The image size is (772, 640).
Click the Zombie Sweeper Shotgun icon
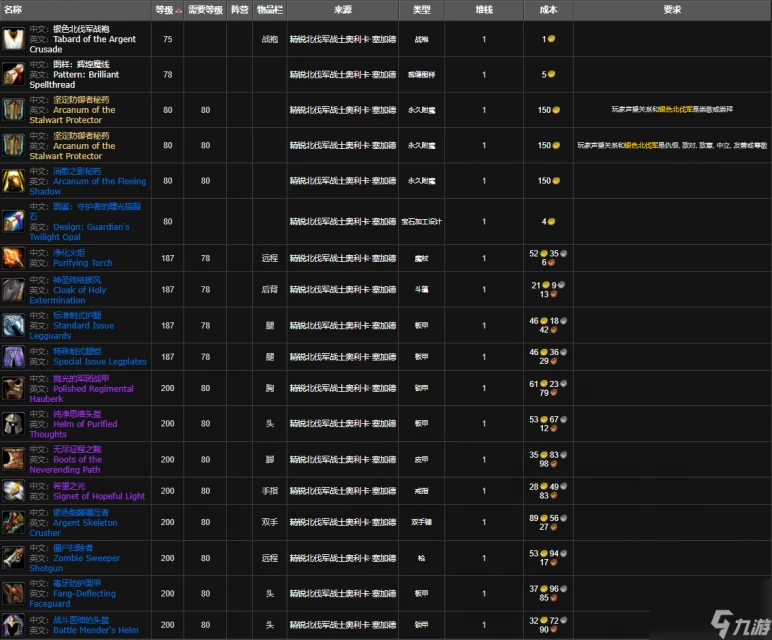14,558
